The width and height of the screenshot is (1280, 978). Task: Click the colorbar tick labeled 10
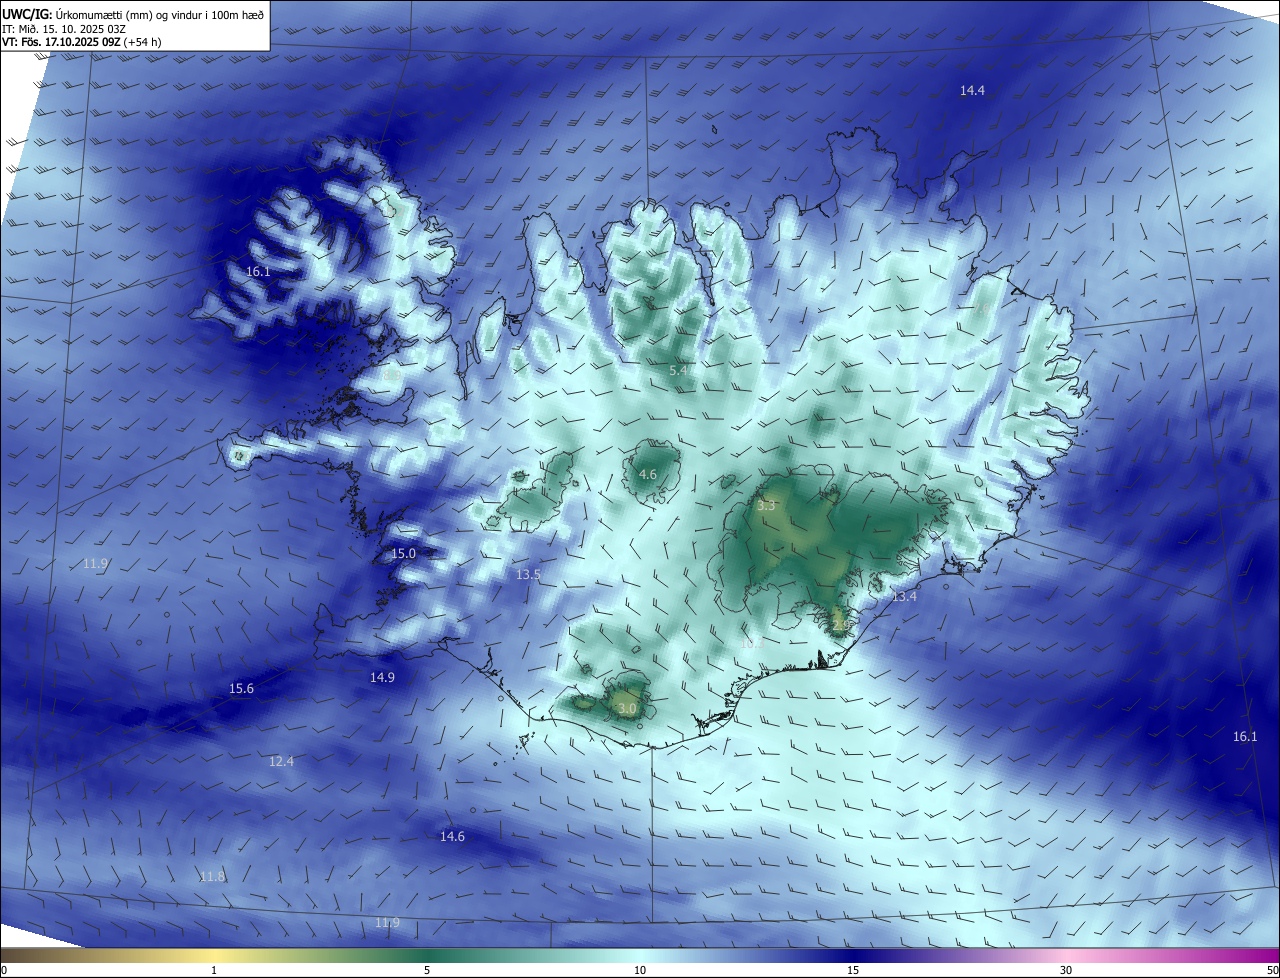(640, 970)
